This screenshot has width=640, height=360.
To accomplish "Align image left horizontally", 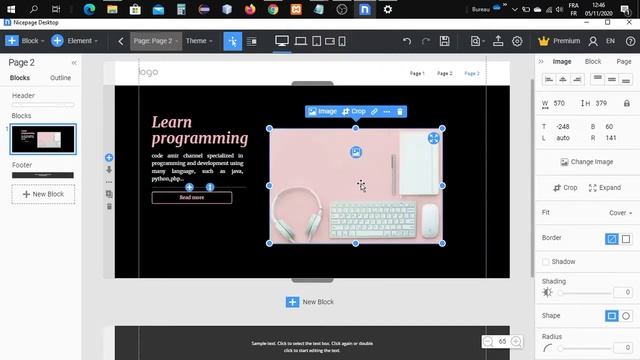I will (x=549, y=79).
